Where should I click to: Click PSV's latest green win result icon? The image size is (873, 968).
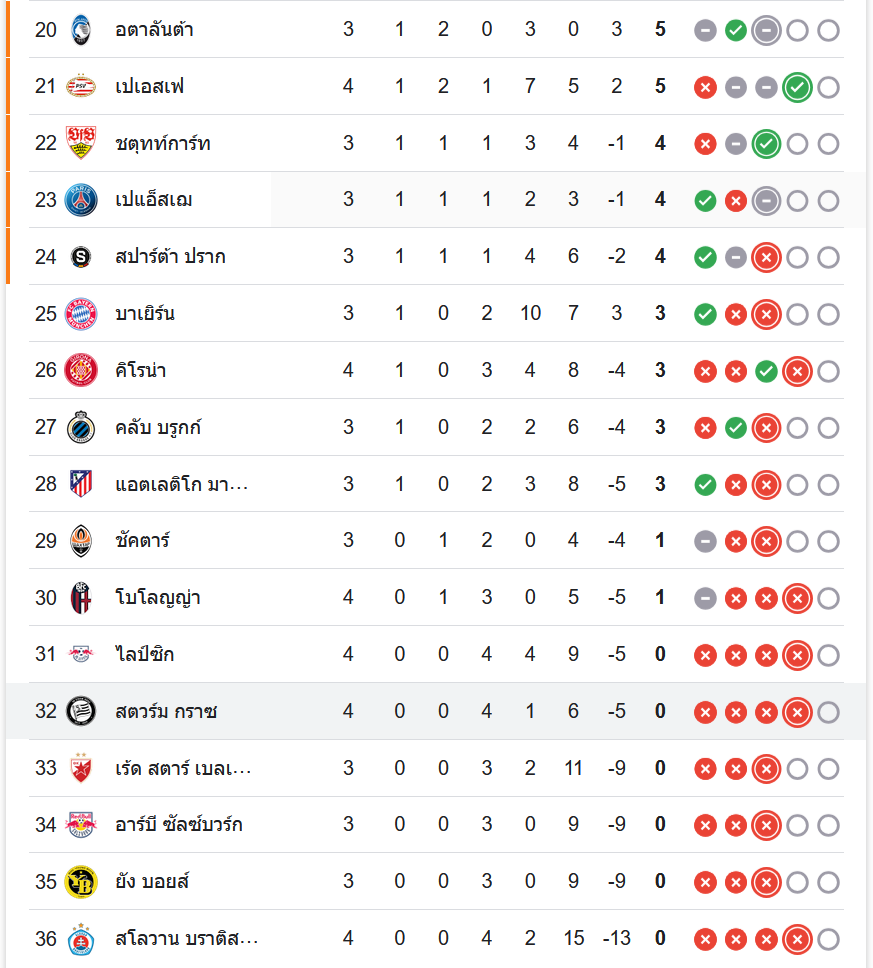[x=797, y=87]
